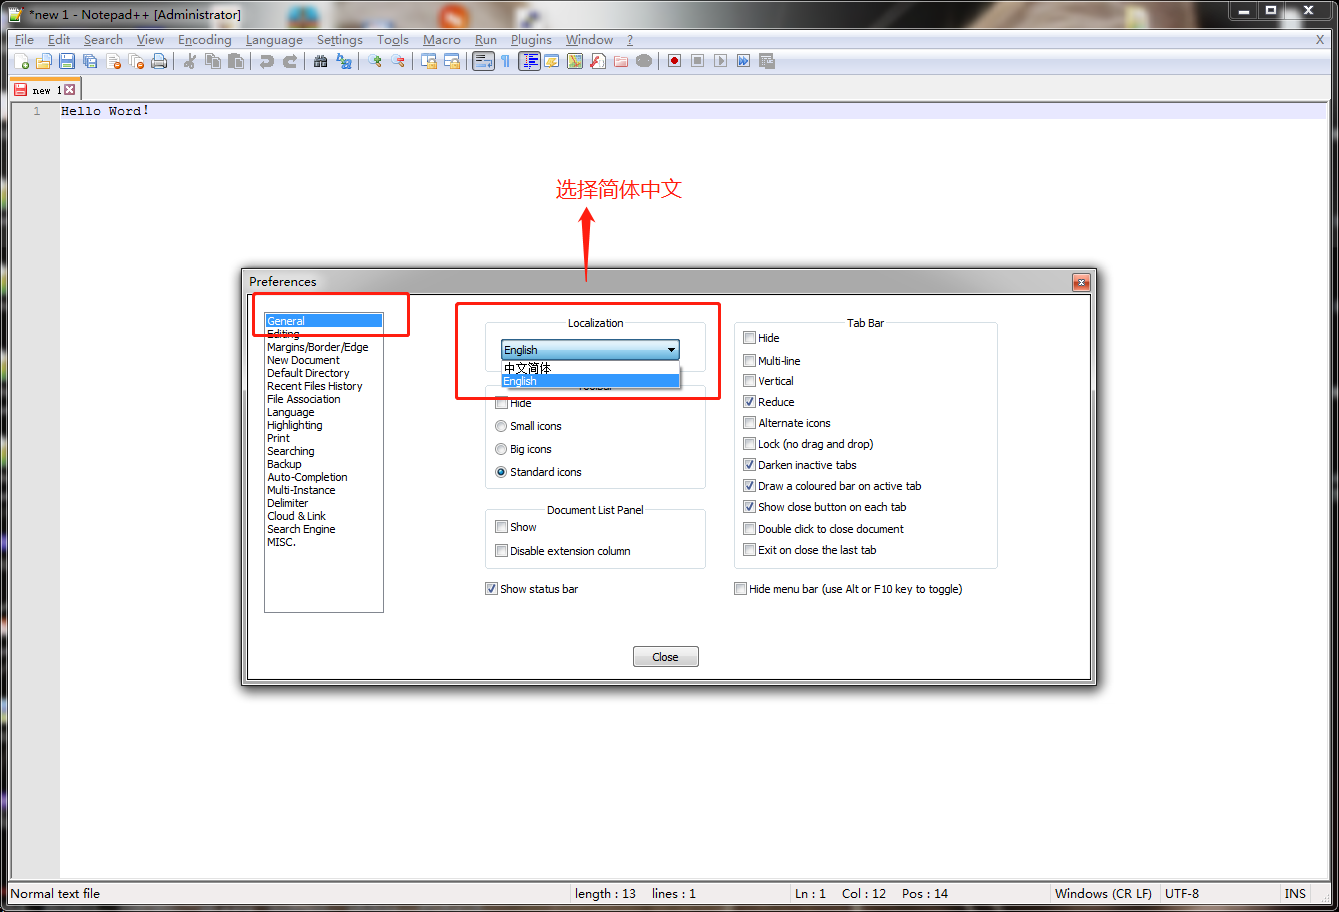
Task: Choose 中文简体 from the Localization list
Action: tap(590, 368)
